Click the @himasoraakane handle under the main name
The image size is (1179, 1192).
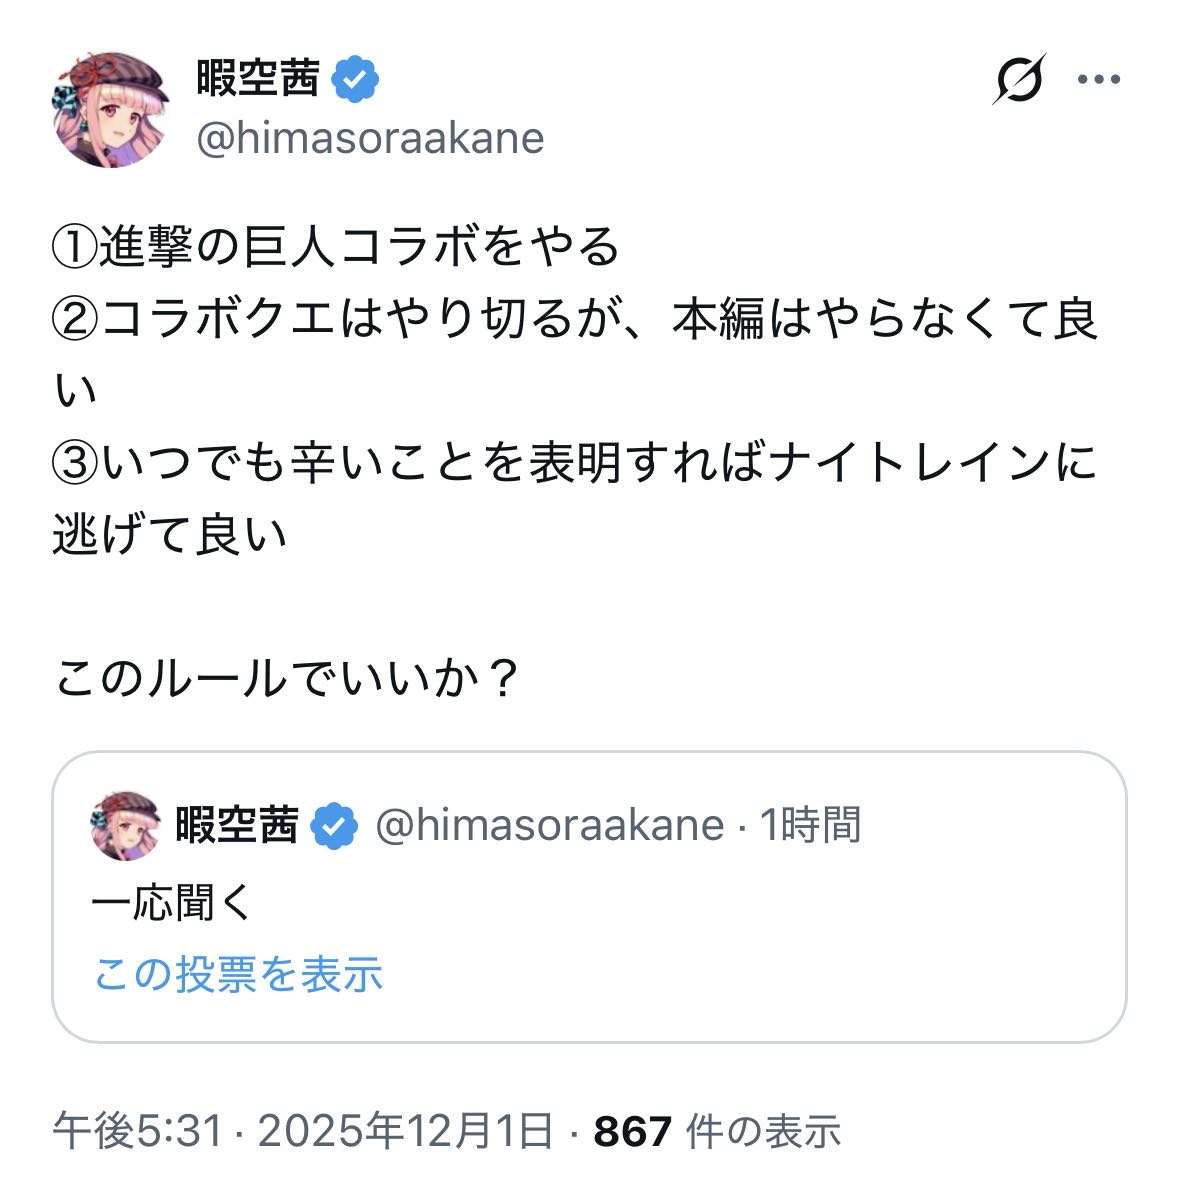click(x=370, y=138)
